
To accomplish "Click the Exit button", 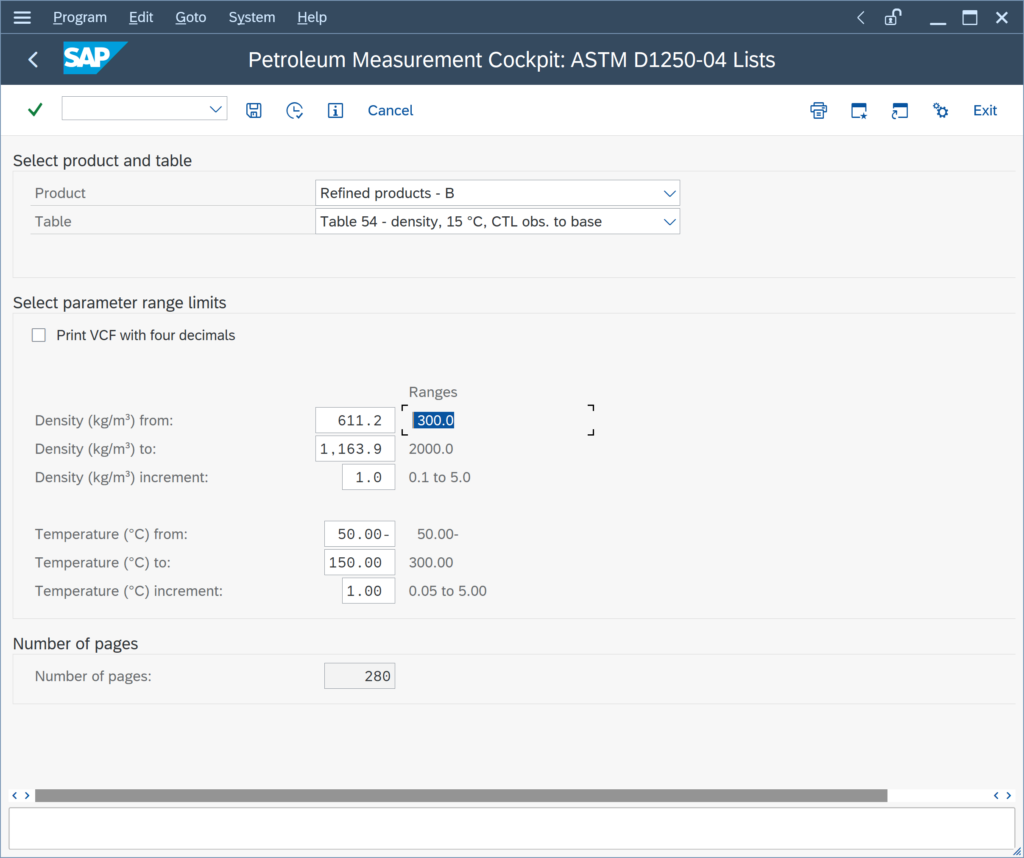I will pyautogui.click(x=985, y=110).
